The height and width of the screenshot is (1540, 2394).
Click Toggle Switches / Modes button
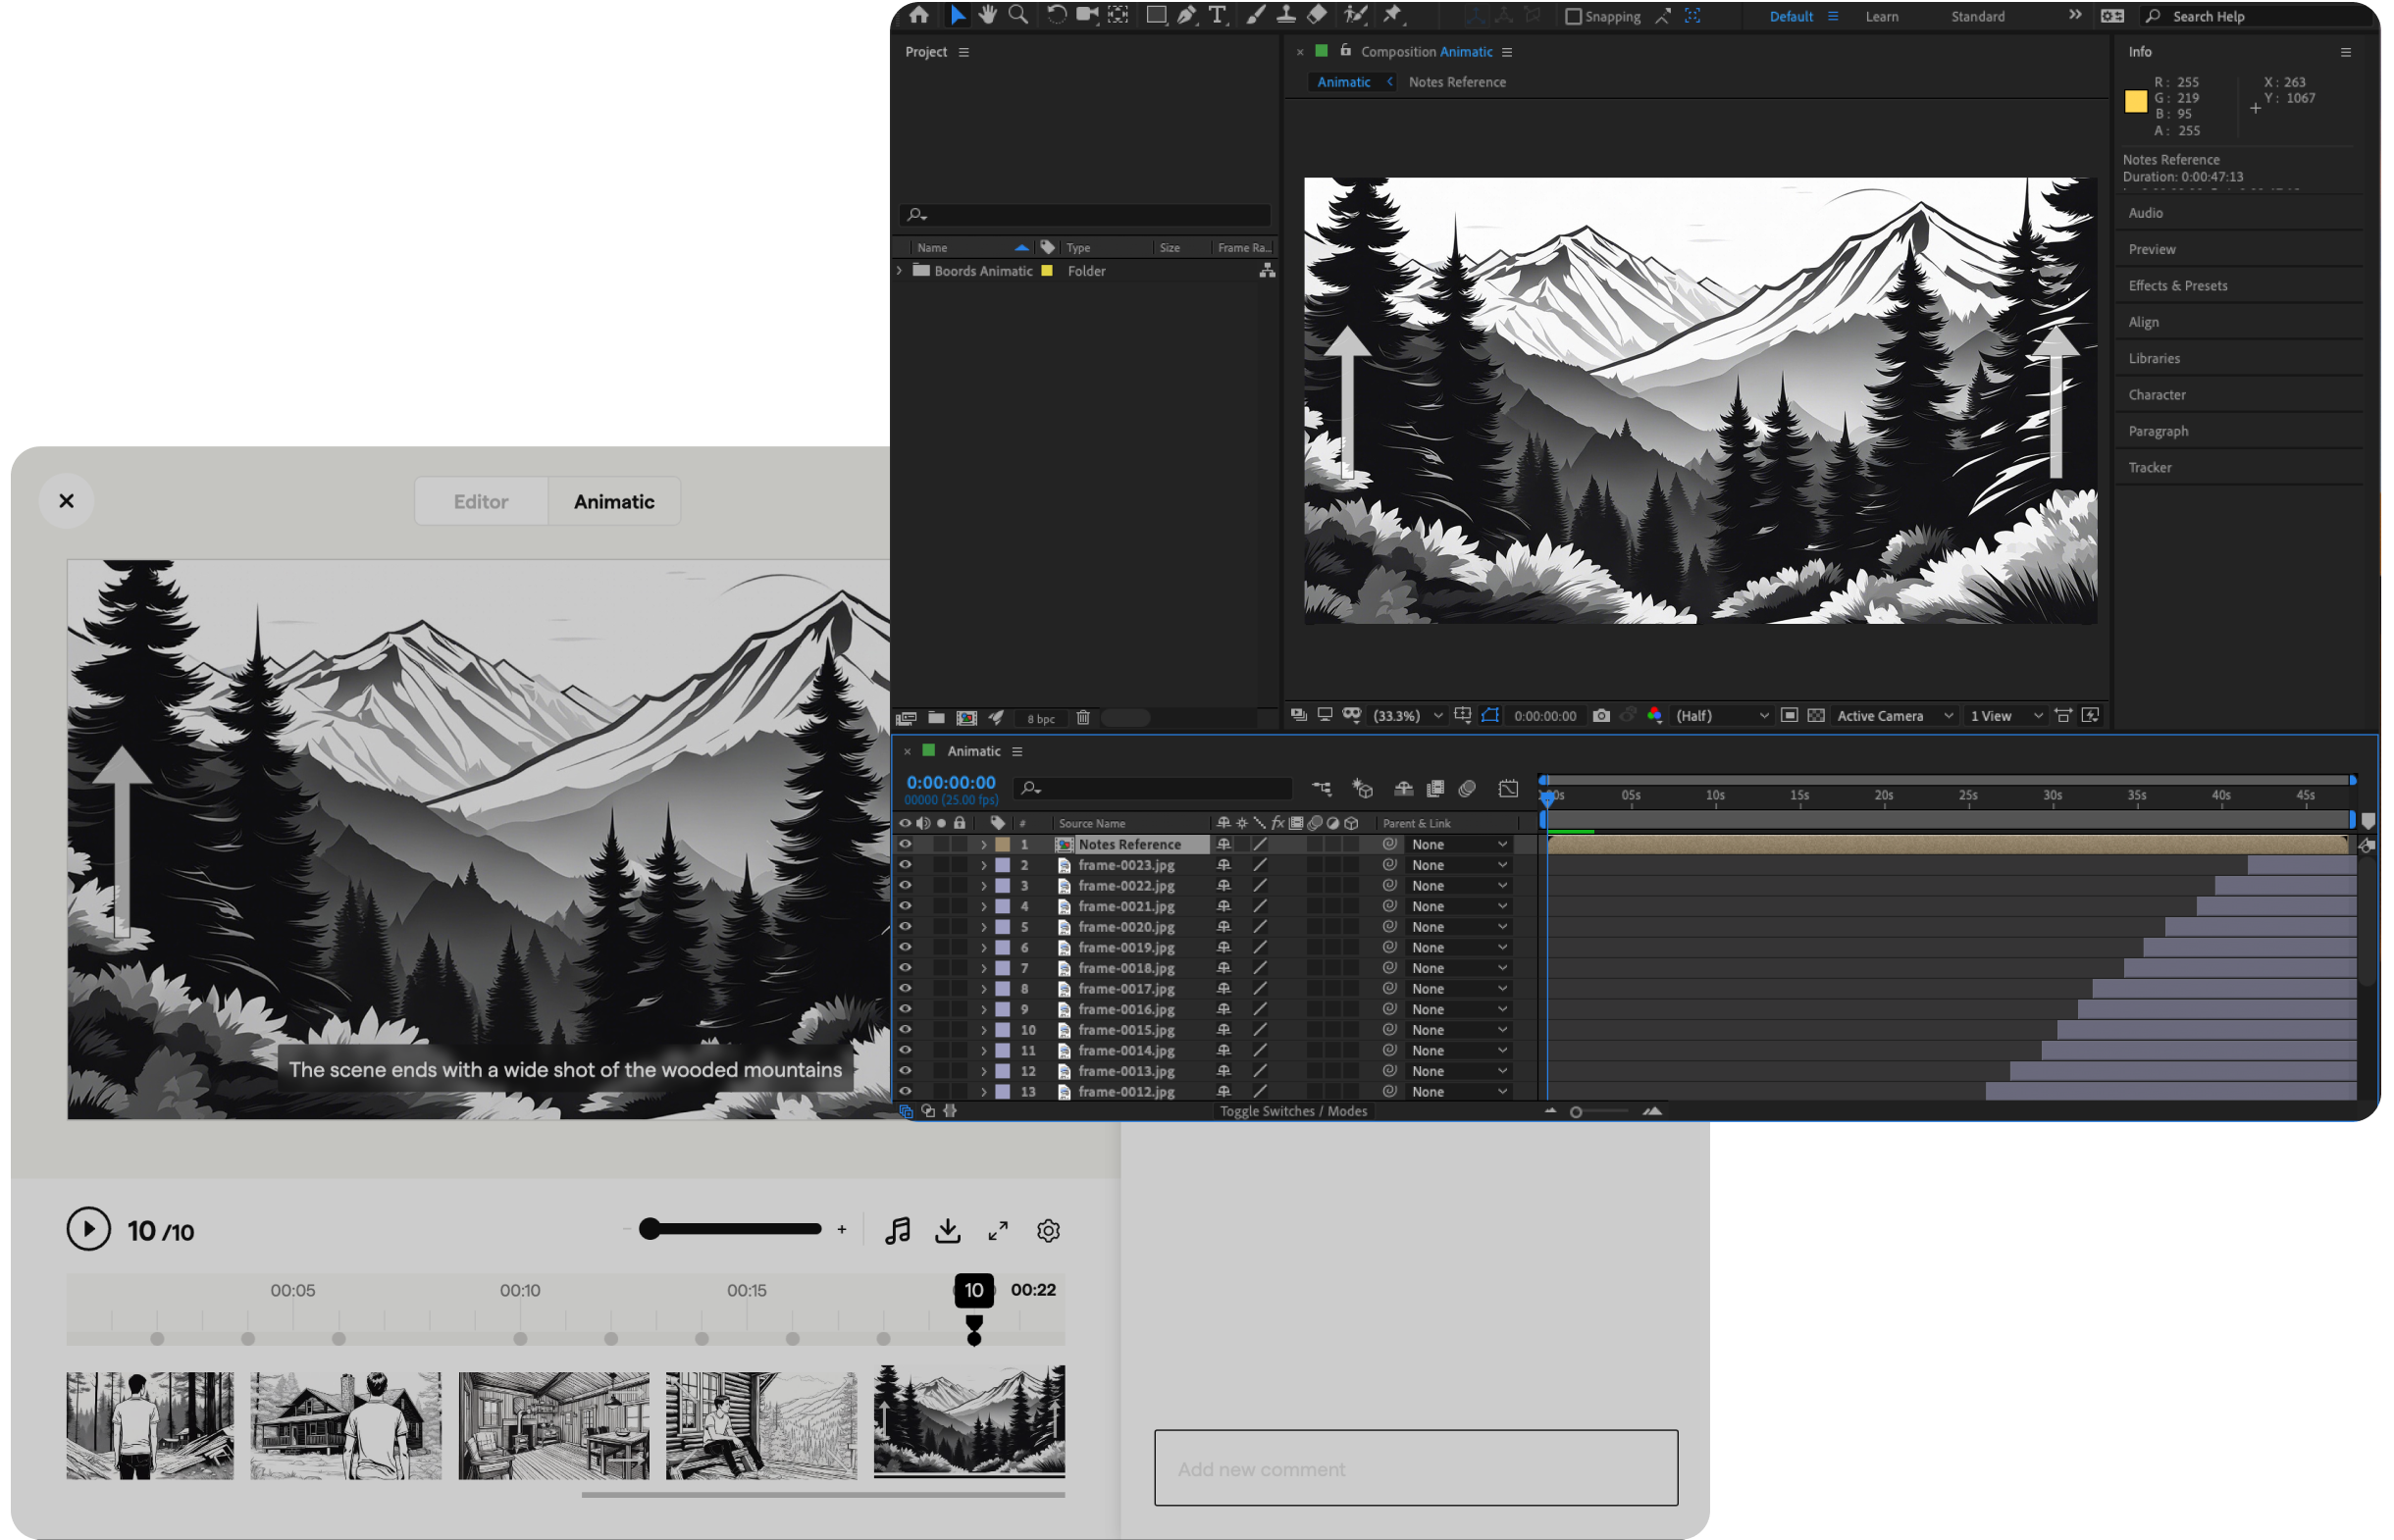tap(1293, 1112)
